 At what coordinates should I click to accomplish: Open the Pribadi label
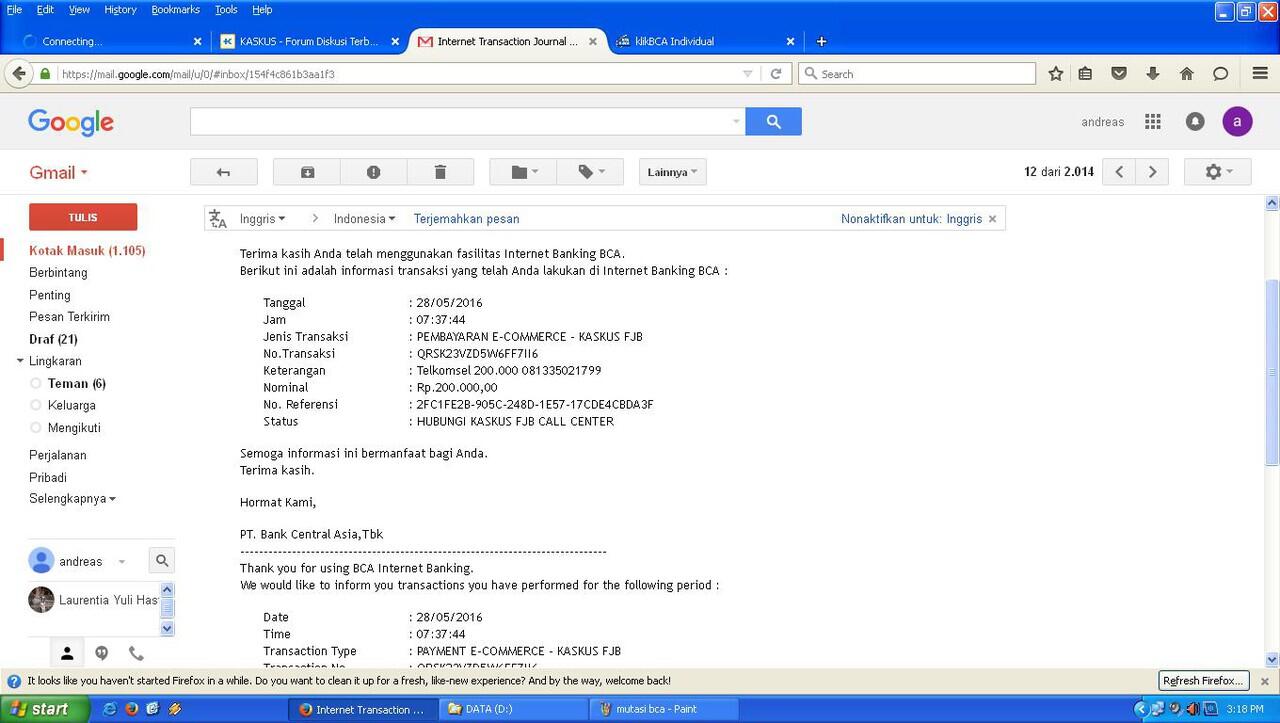click(x=48, y=477)
